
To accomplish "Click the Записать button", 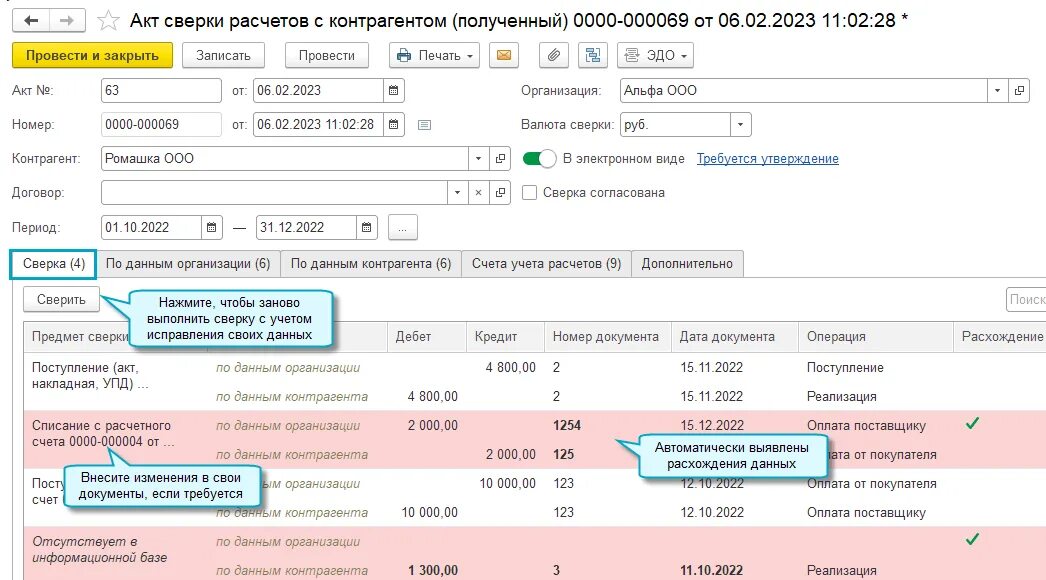I will pyautogui.click(x=223, y=55).
